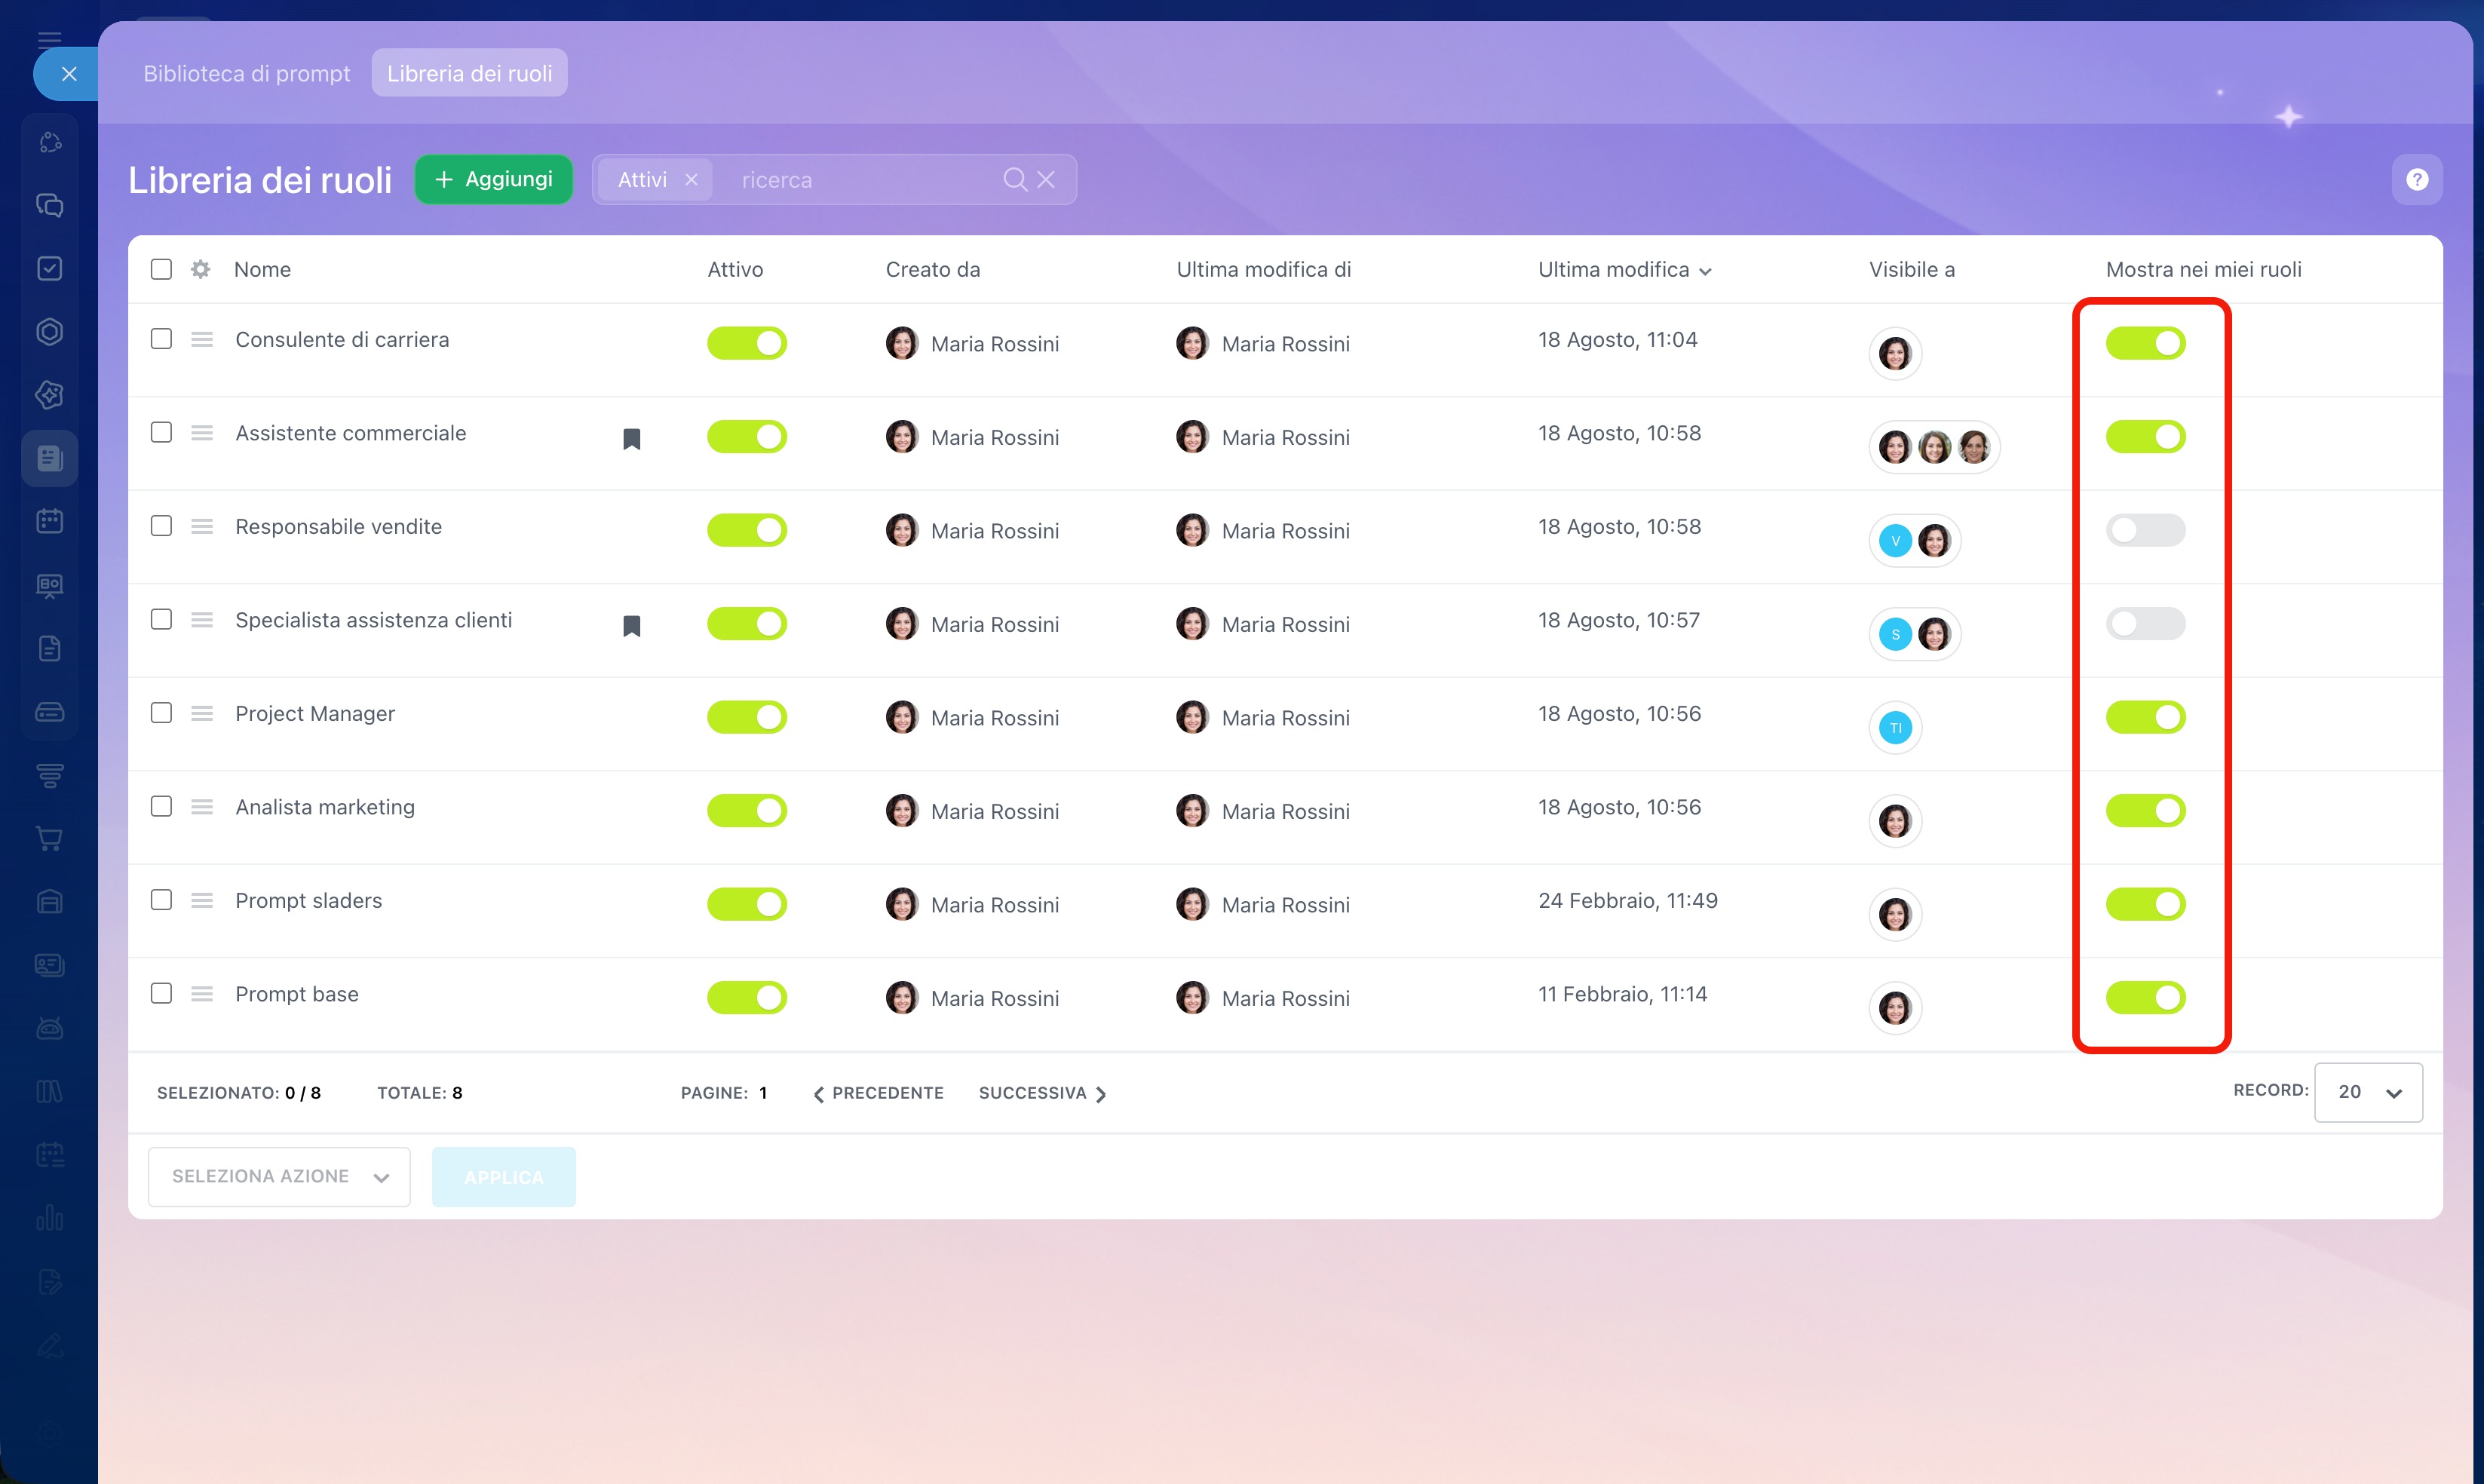This screenshot has width=2484, height=1484.
Task: Click the Nome column header
Action: point(262,269)
